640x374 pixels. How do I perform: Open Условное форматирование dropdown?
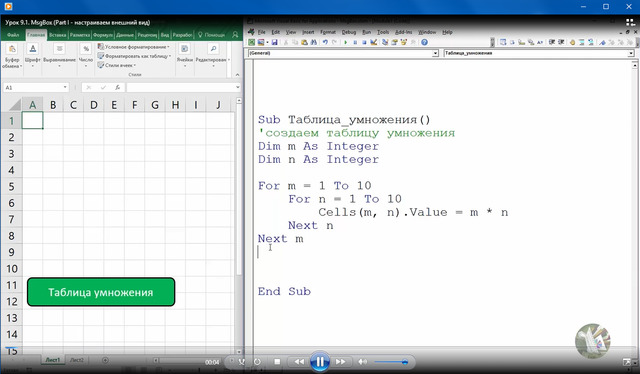[133, 47]
